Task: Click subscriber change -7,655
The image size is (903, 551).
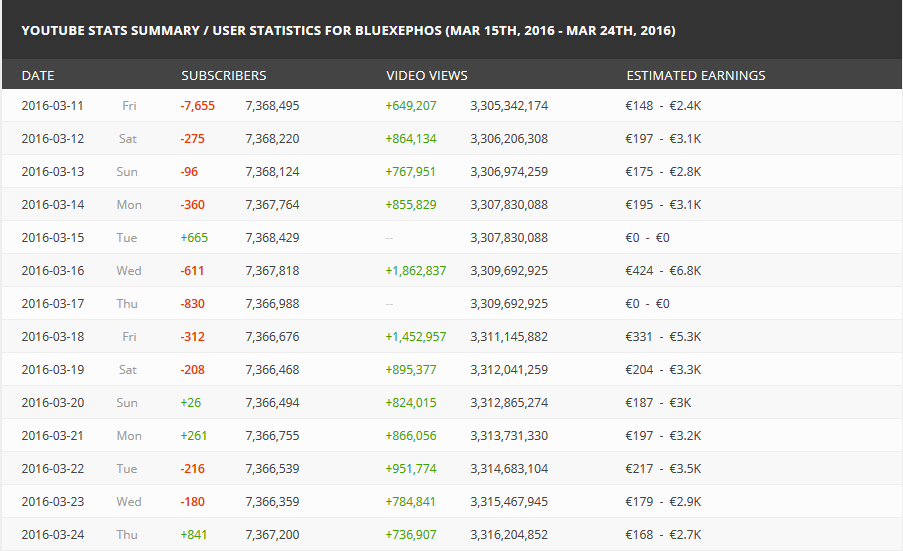Action: (x=198, y=106)
